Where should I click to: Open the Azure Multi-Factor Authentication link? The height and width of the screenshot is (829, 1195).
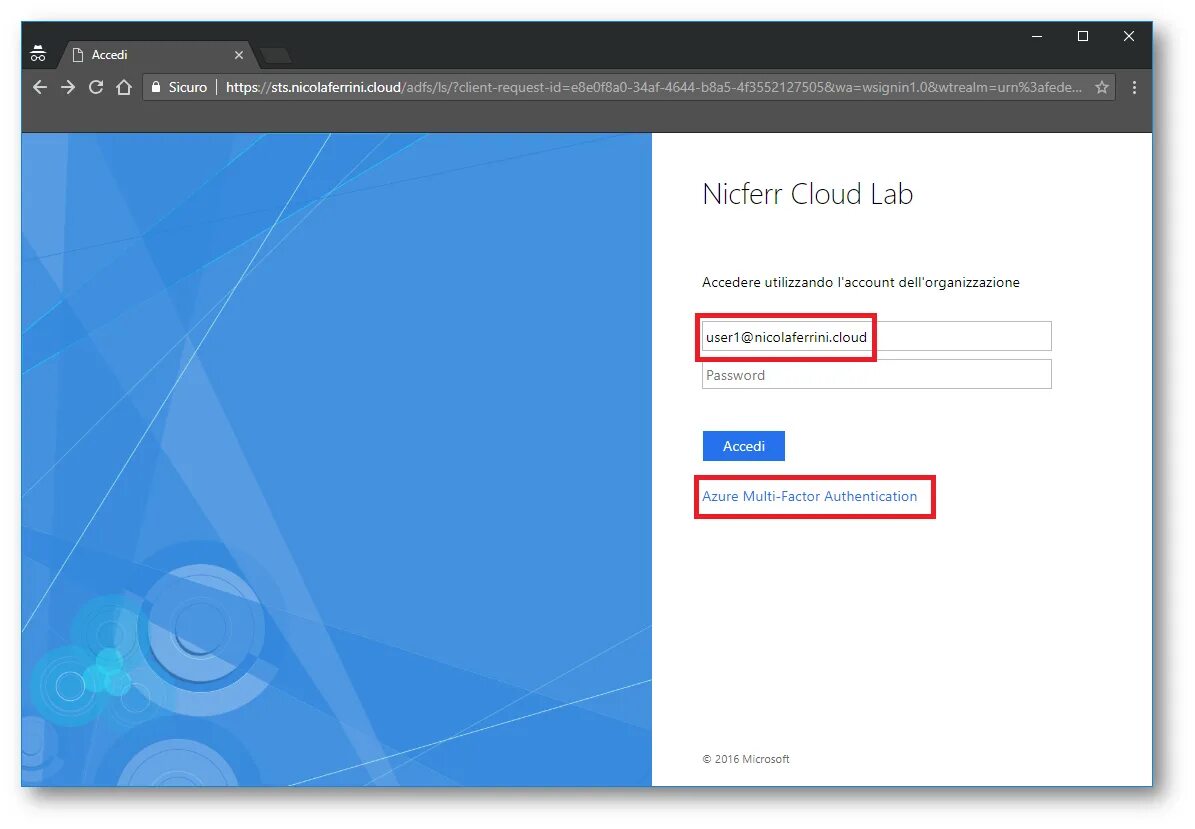[x=809, y=496]
